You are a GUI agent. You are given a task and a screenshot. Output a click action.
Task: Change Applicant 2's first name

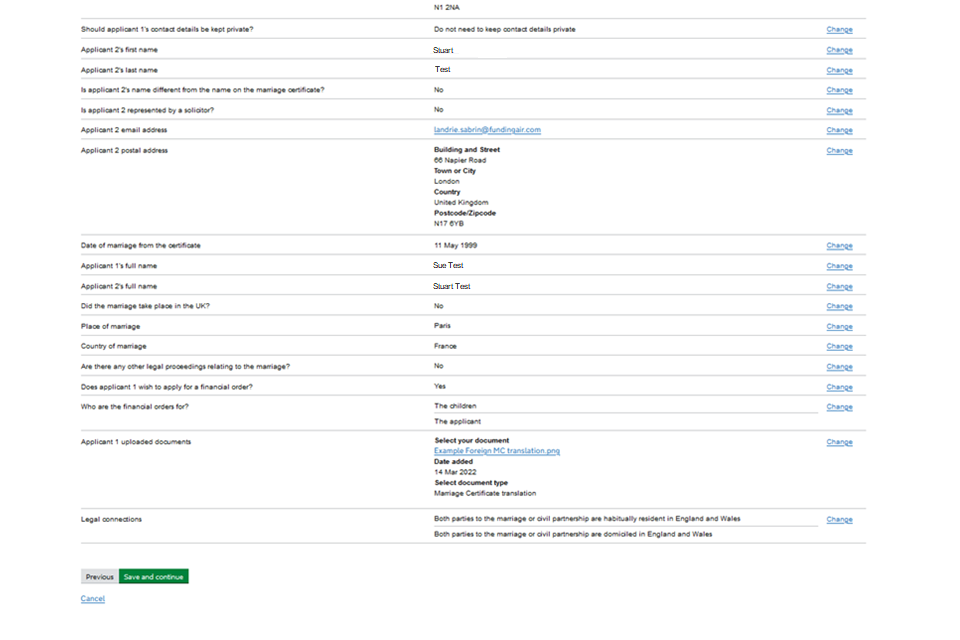point(839,50)
